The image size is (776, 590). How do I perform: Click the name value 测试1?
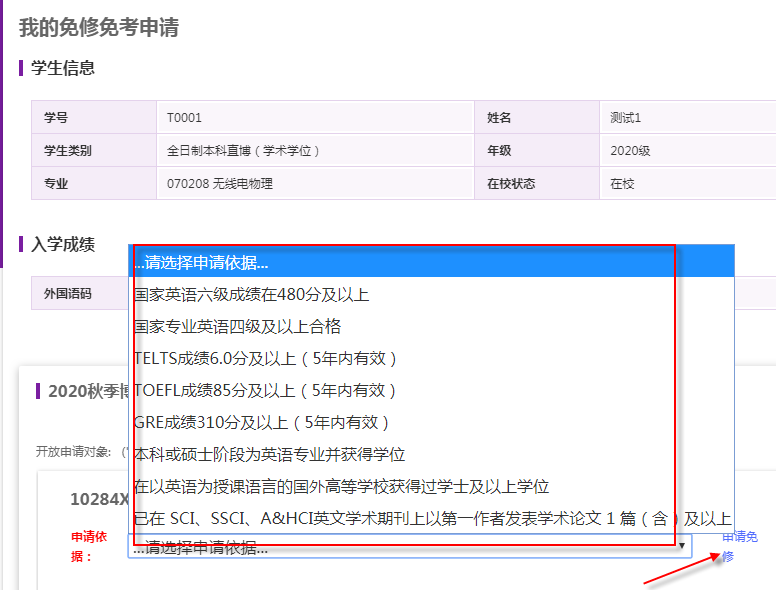click(625, 118)
